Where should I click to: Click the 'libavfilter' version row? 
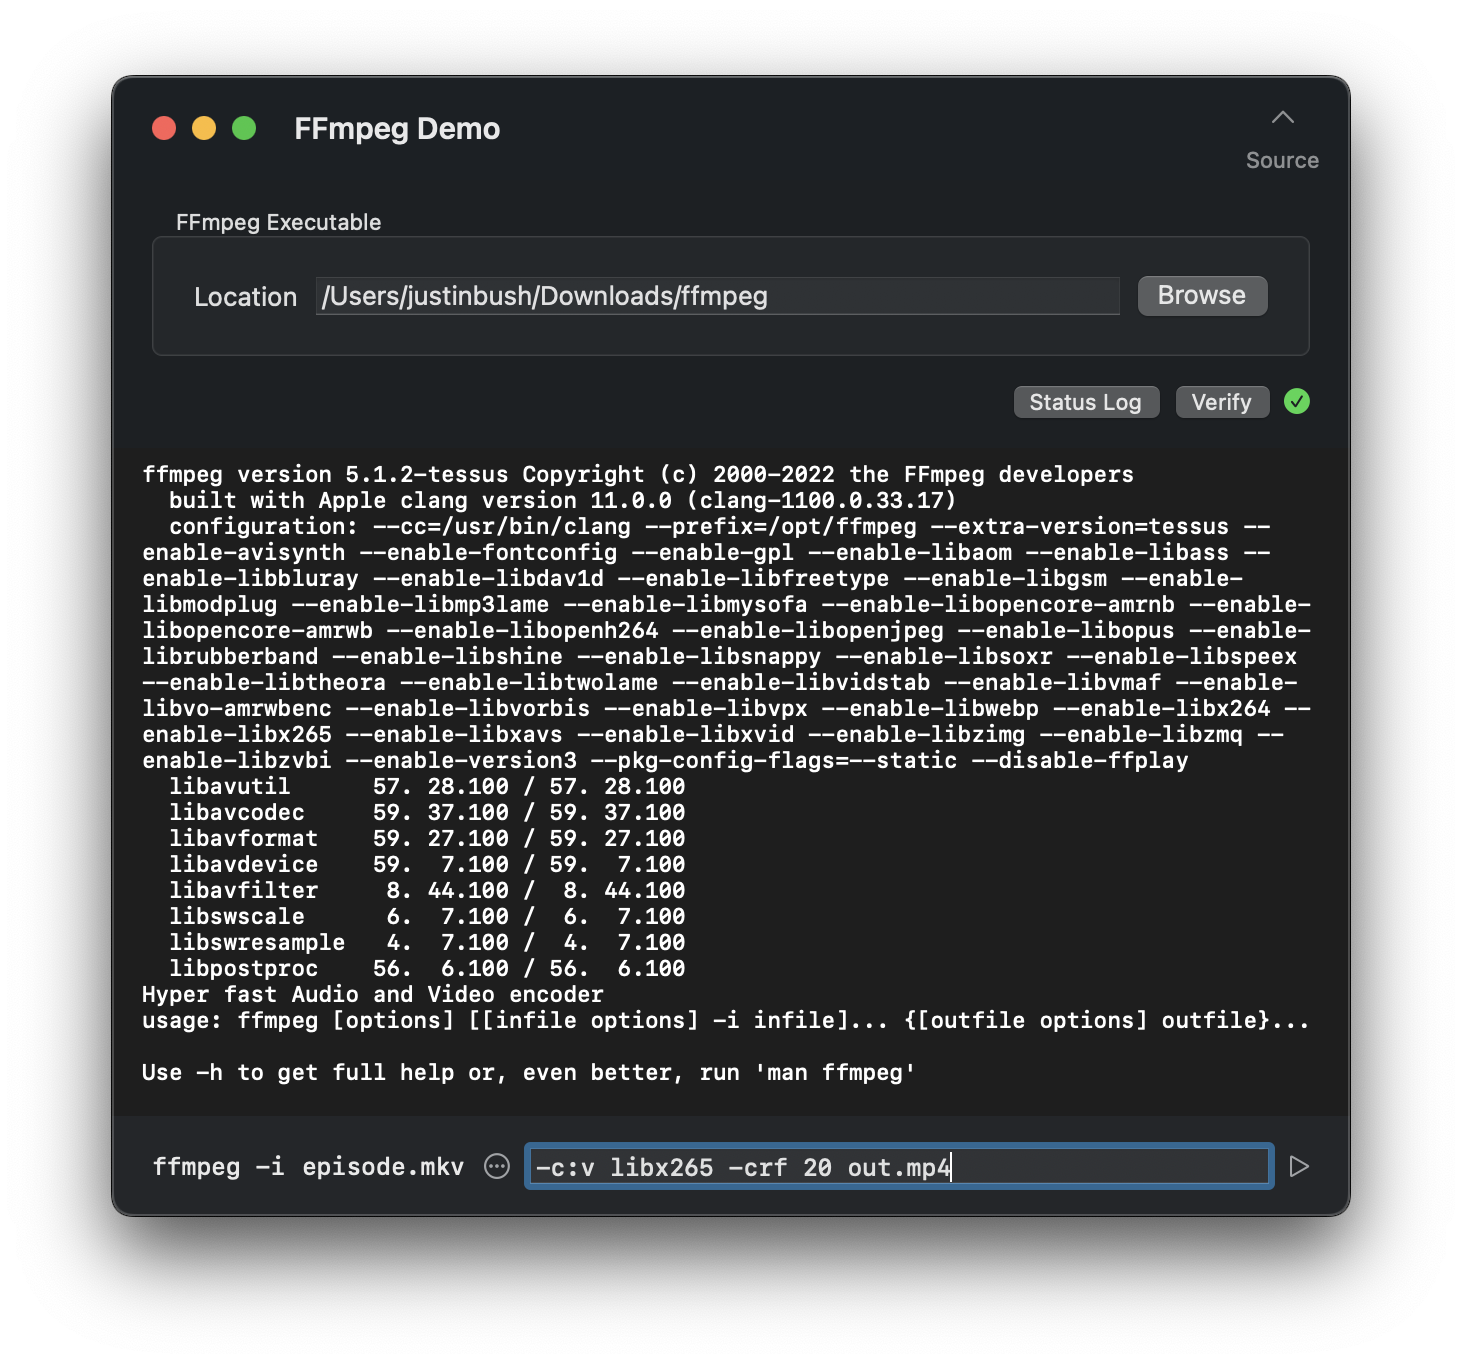(427, 890)
